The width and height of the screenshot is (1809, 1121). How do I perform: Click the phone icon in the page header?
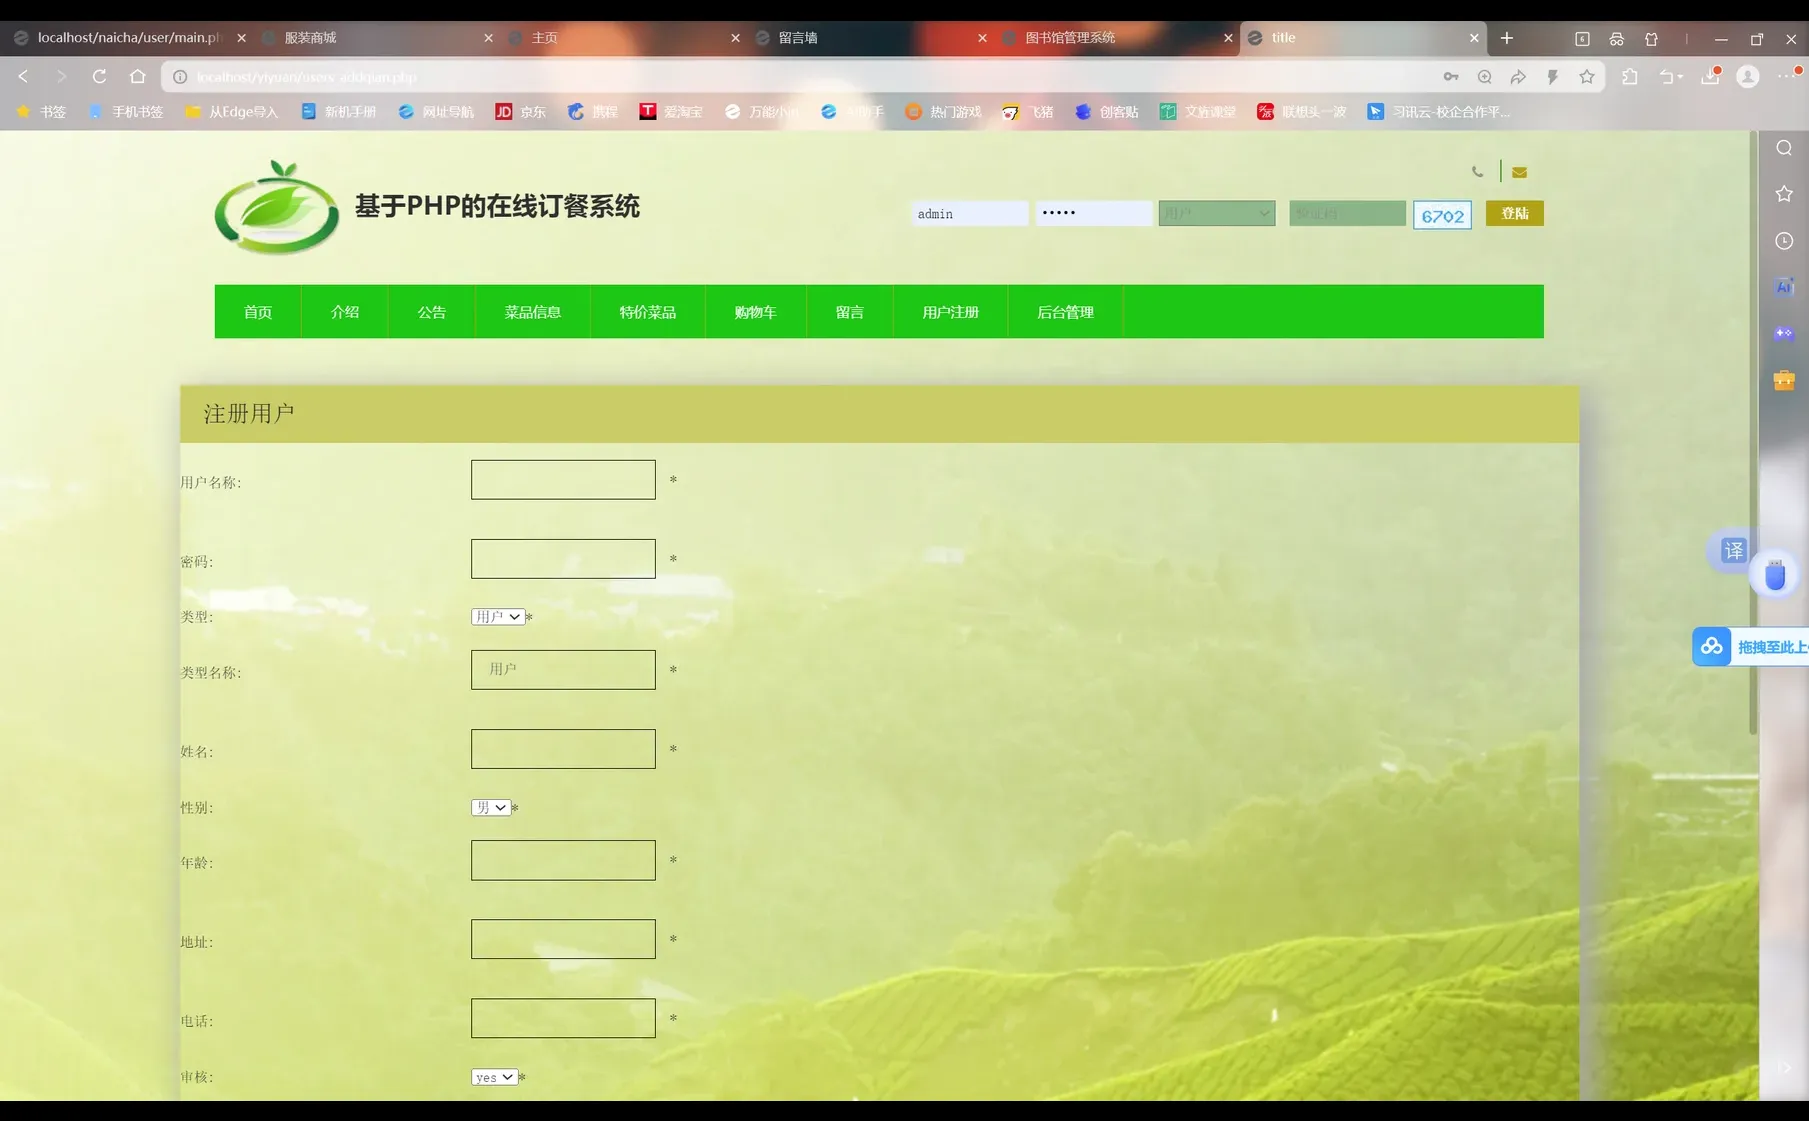coord(1478,171)
